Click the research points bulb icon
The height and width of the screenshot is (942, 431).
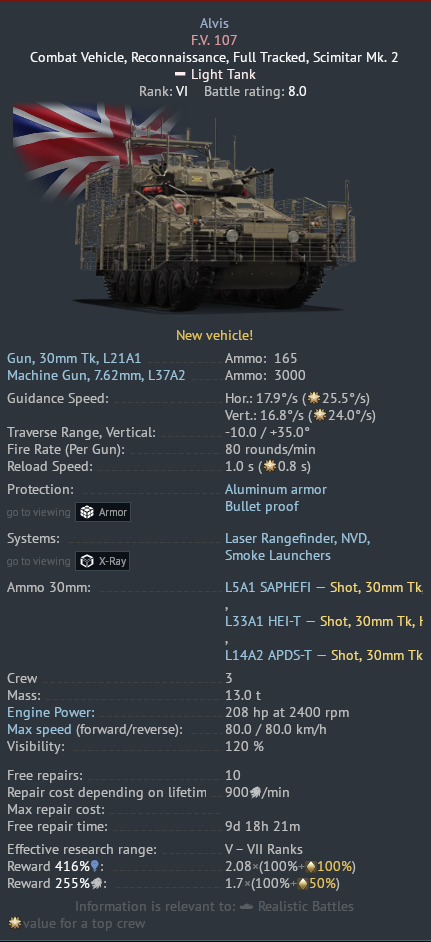[94, 866]
